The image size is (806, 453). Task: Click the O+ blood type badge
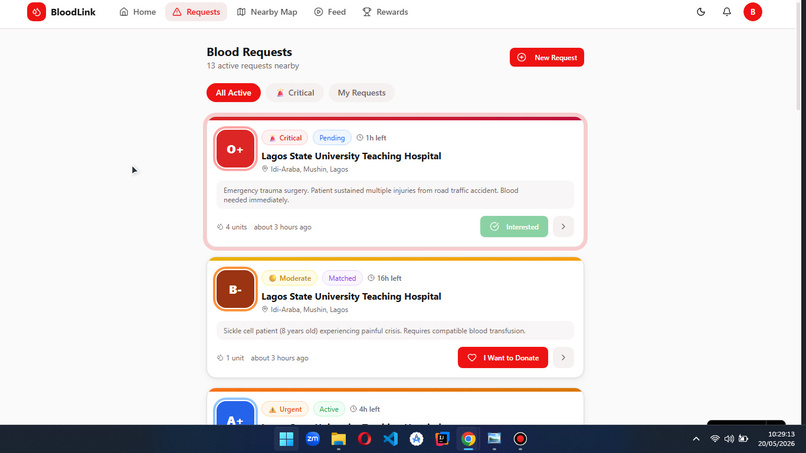pos(235,149)
